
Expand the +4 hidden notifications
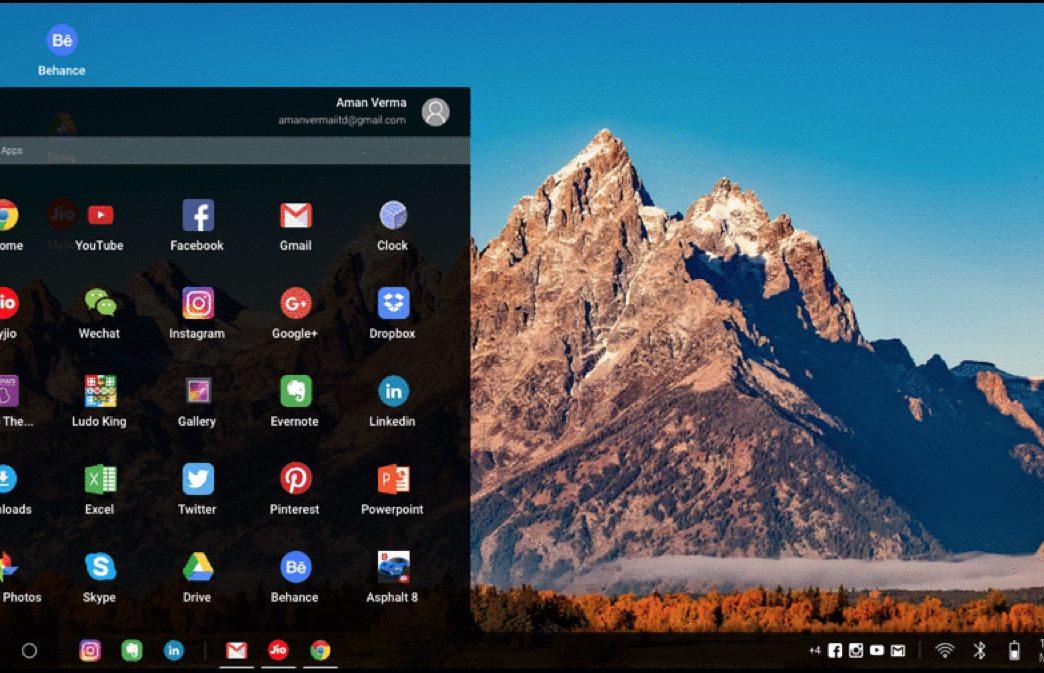click(x=814, y=651)
